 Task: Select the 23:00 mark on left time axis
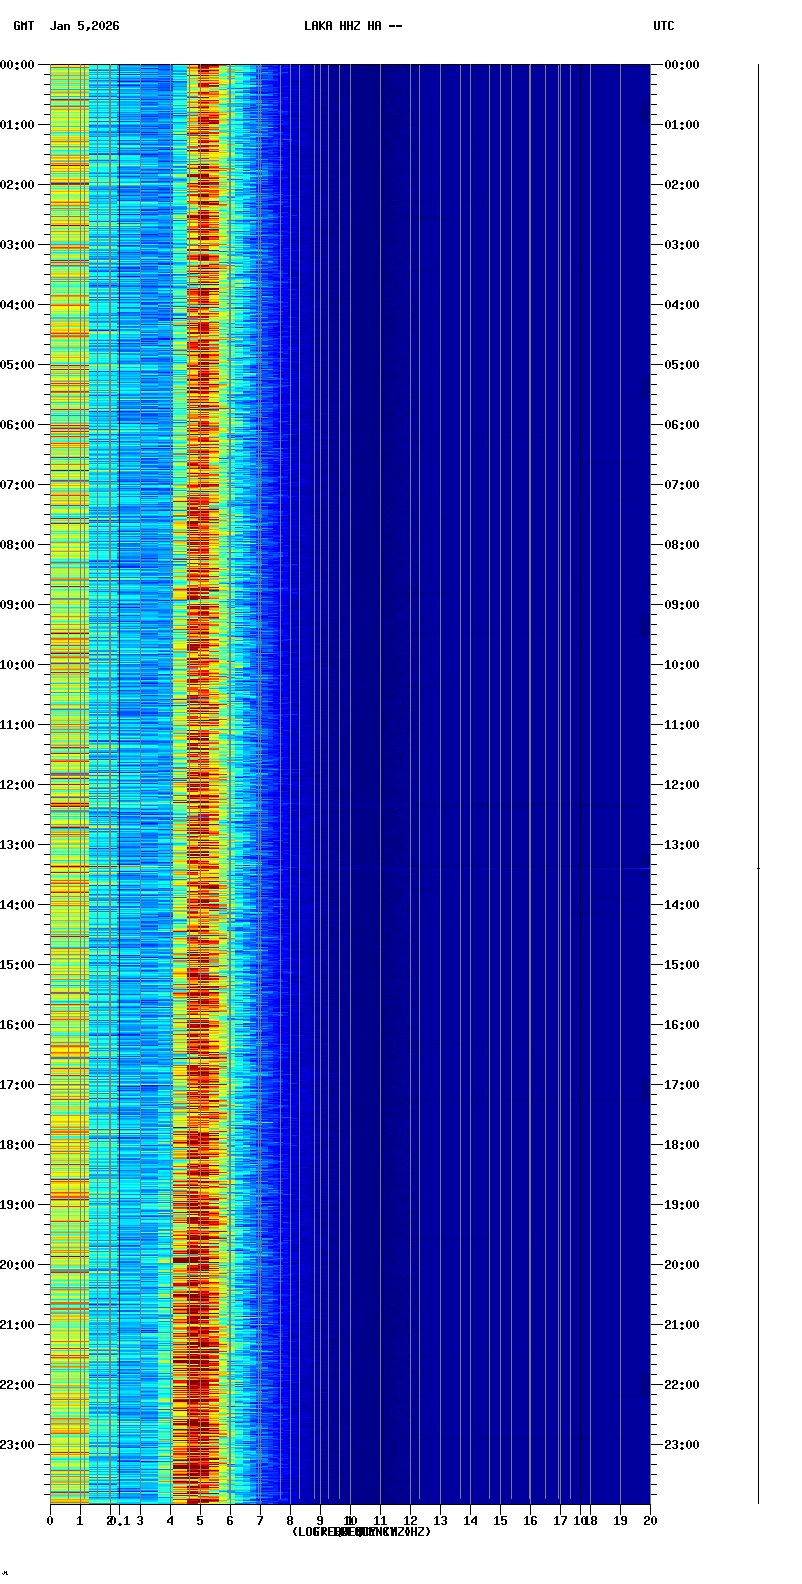pyautogui.click(x=19, y=1445)
